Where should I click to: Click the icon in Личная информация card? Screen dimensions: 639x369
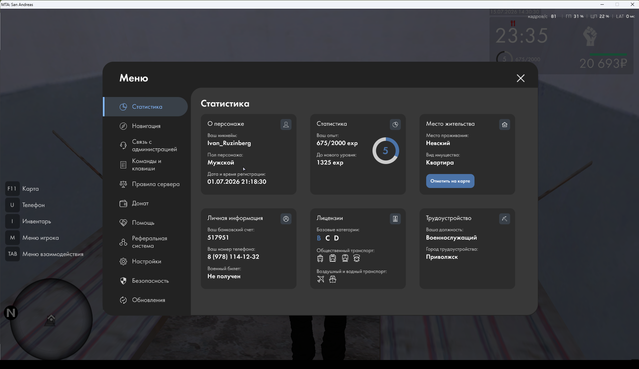286,219
